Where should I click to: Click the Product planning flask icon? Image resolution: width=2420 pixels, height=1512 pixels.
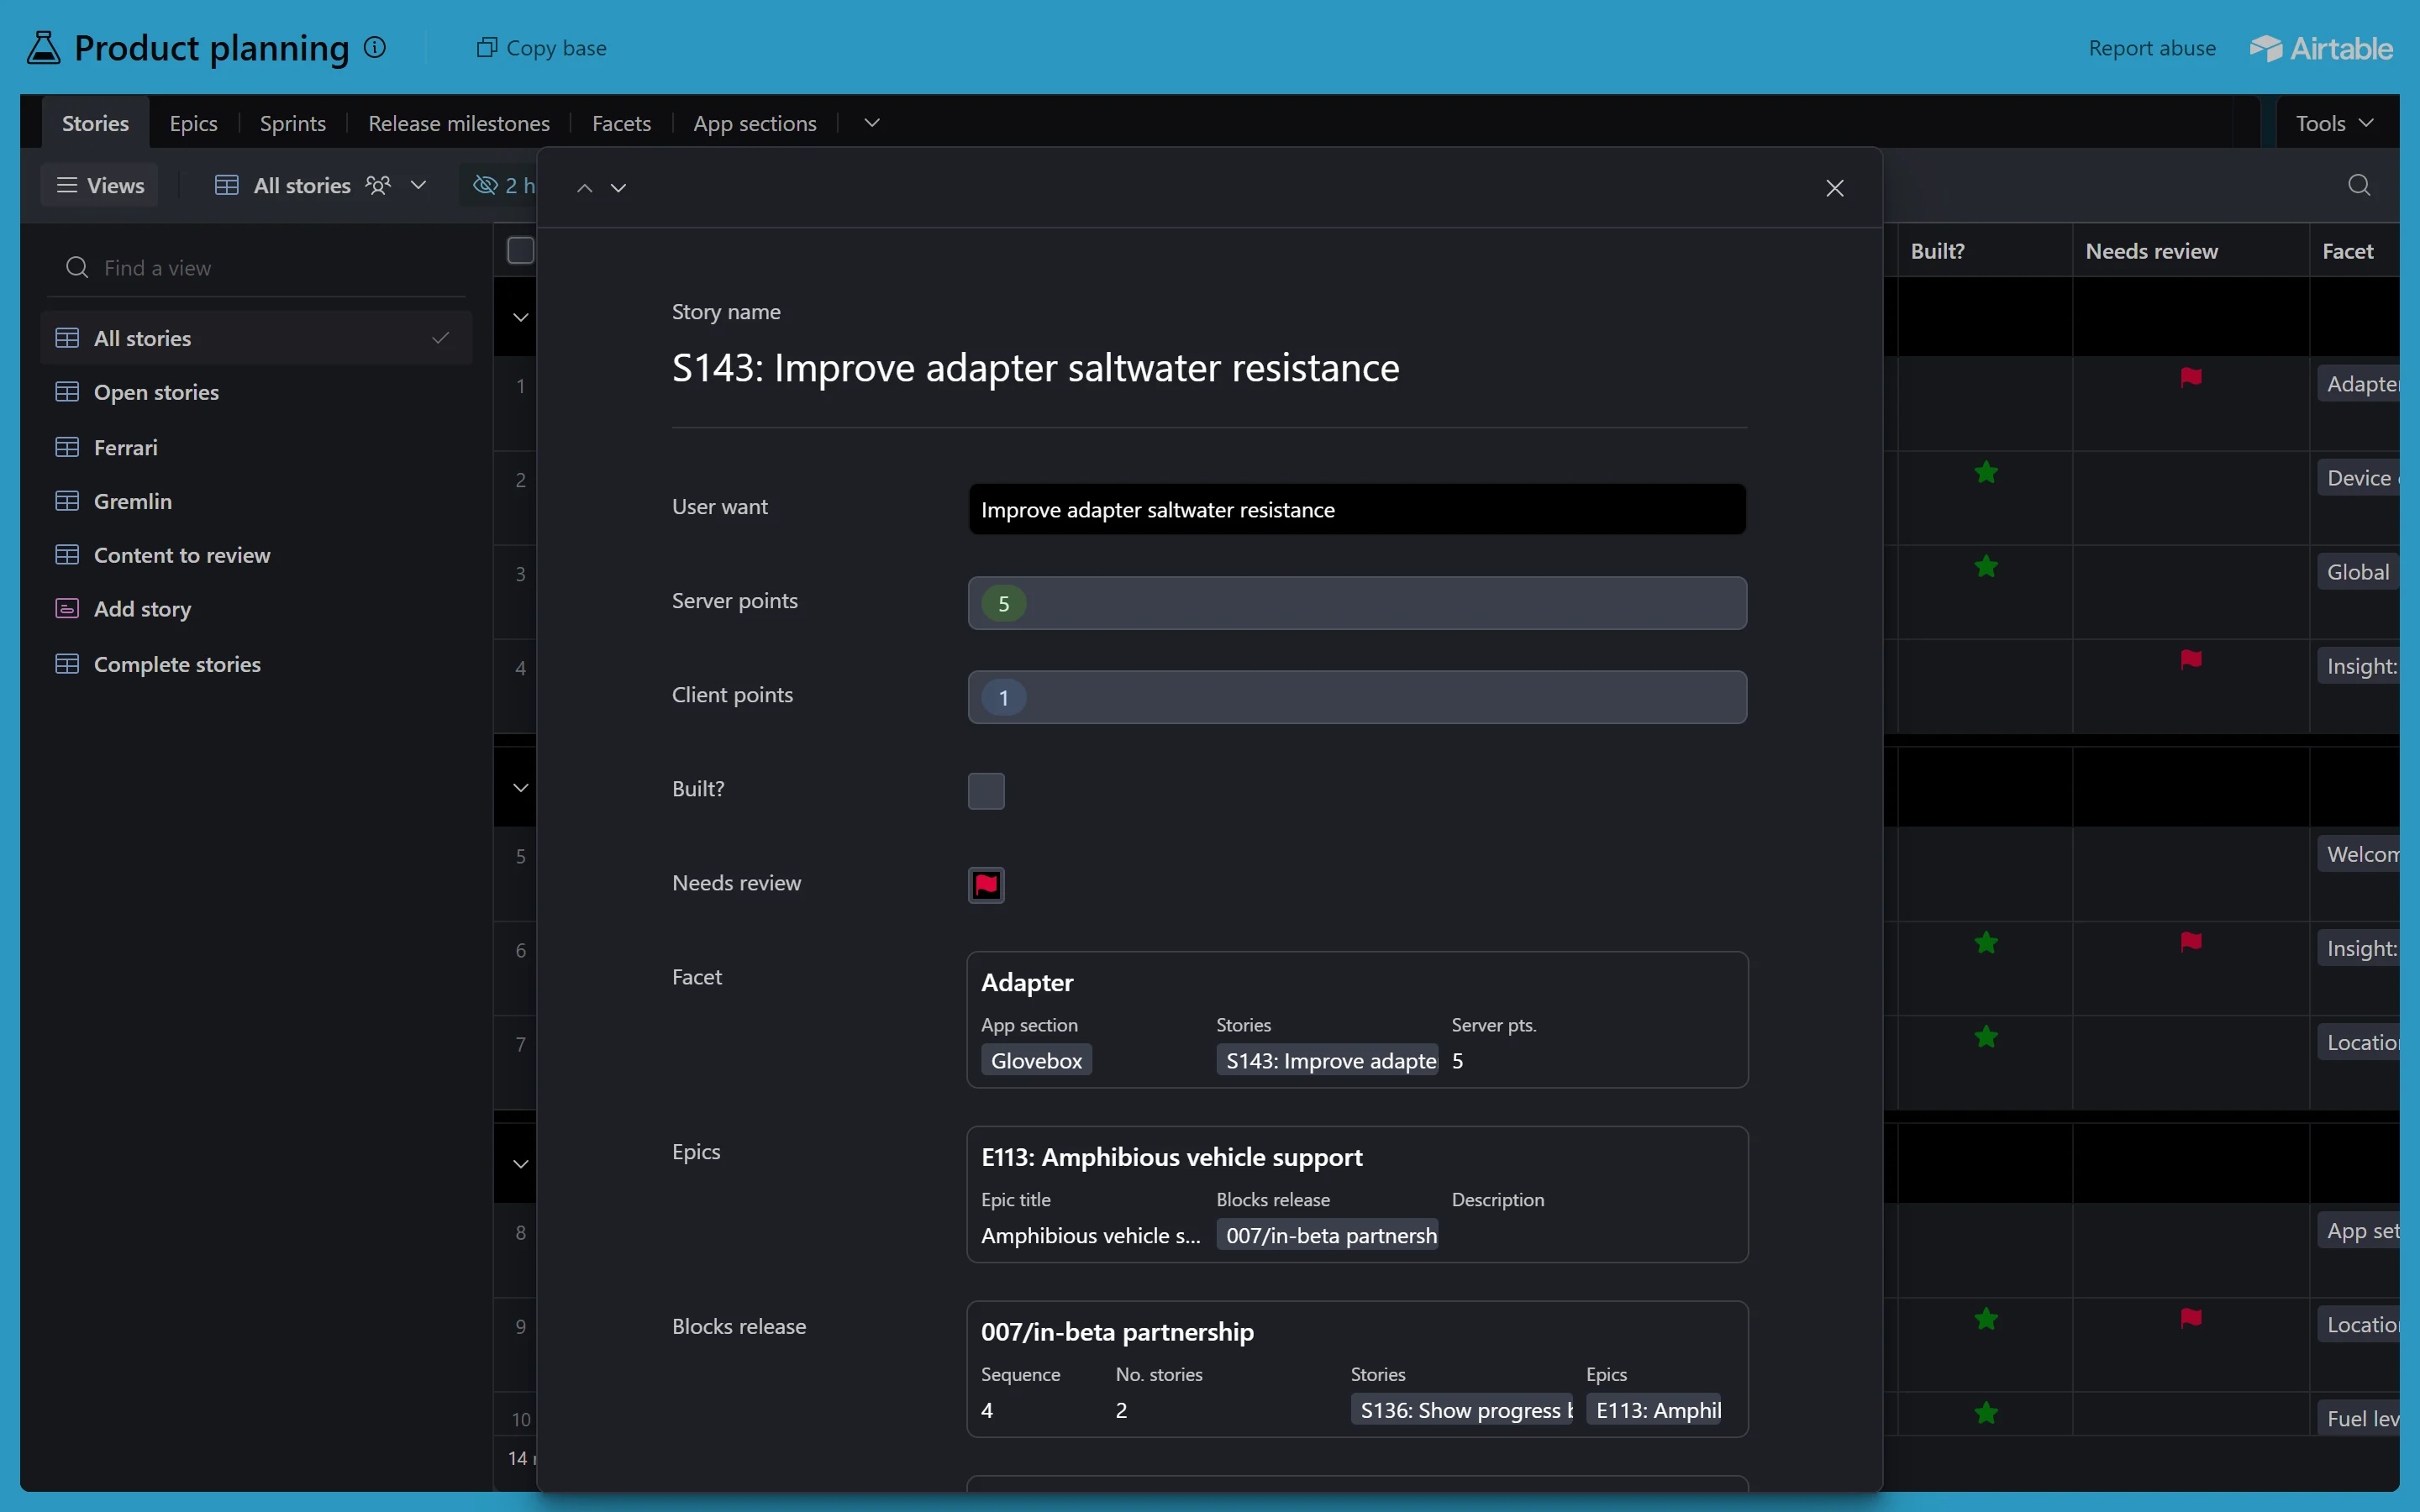point(43,48)
